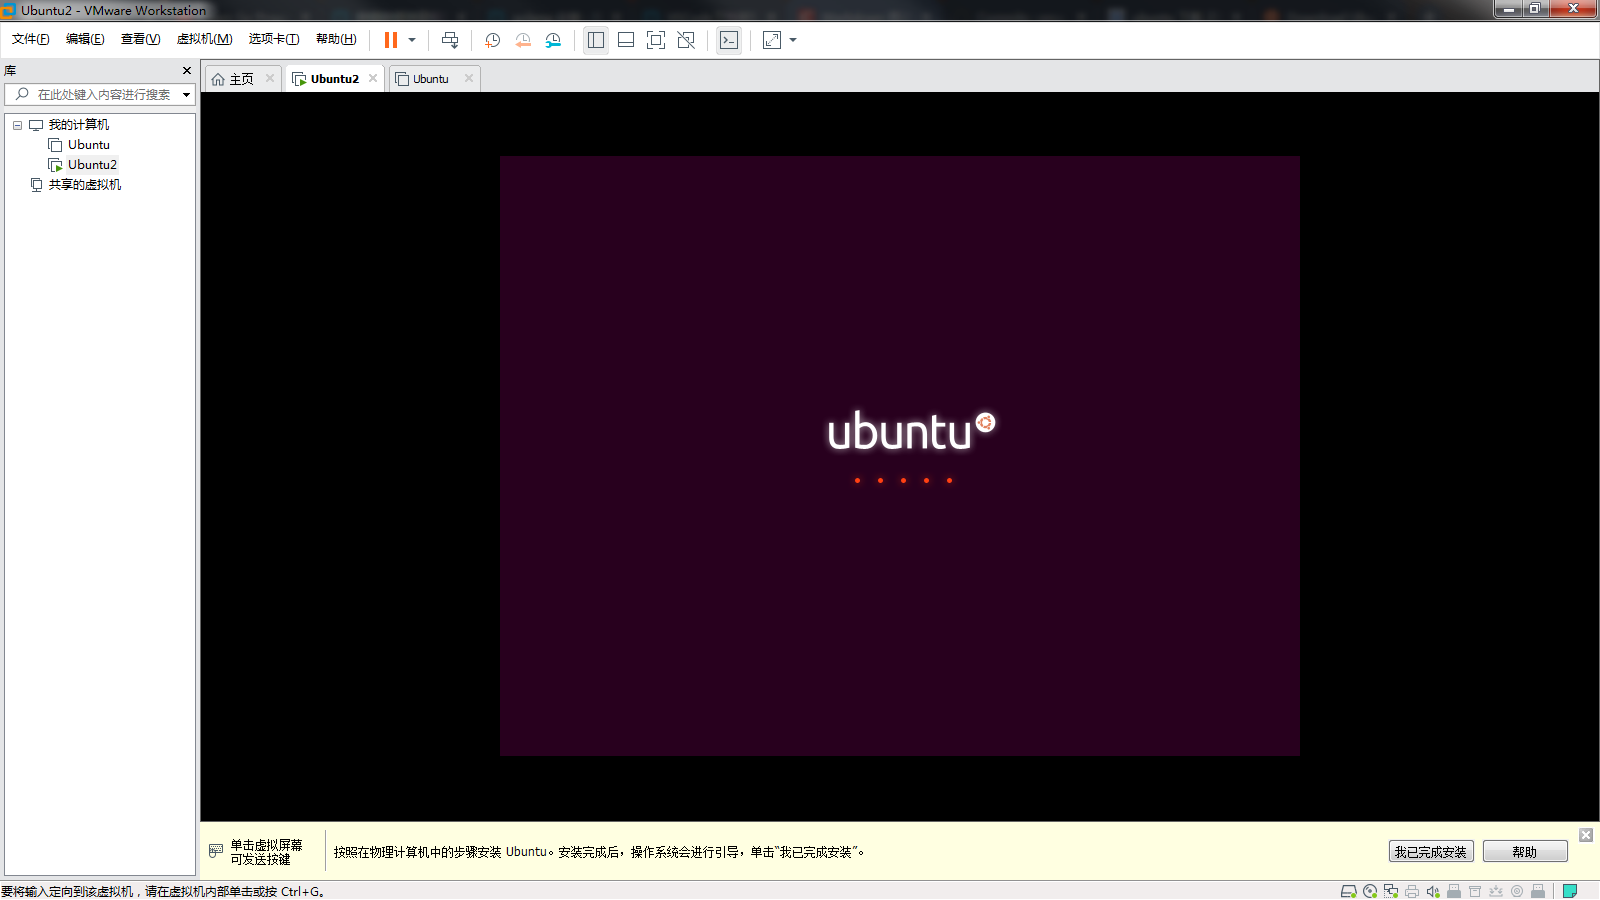Open the 查看(V) menu
Screen dimensions: 1600x900
coord(140,39)
